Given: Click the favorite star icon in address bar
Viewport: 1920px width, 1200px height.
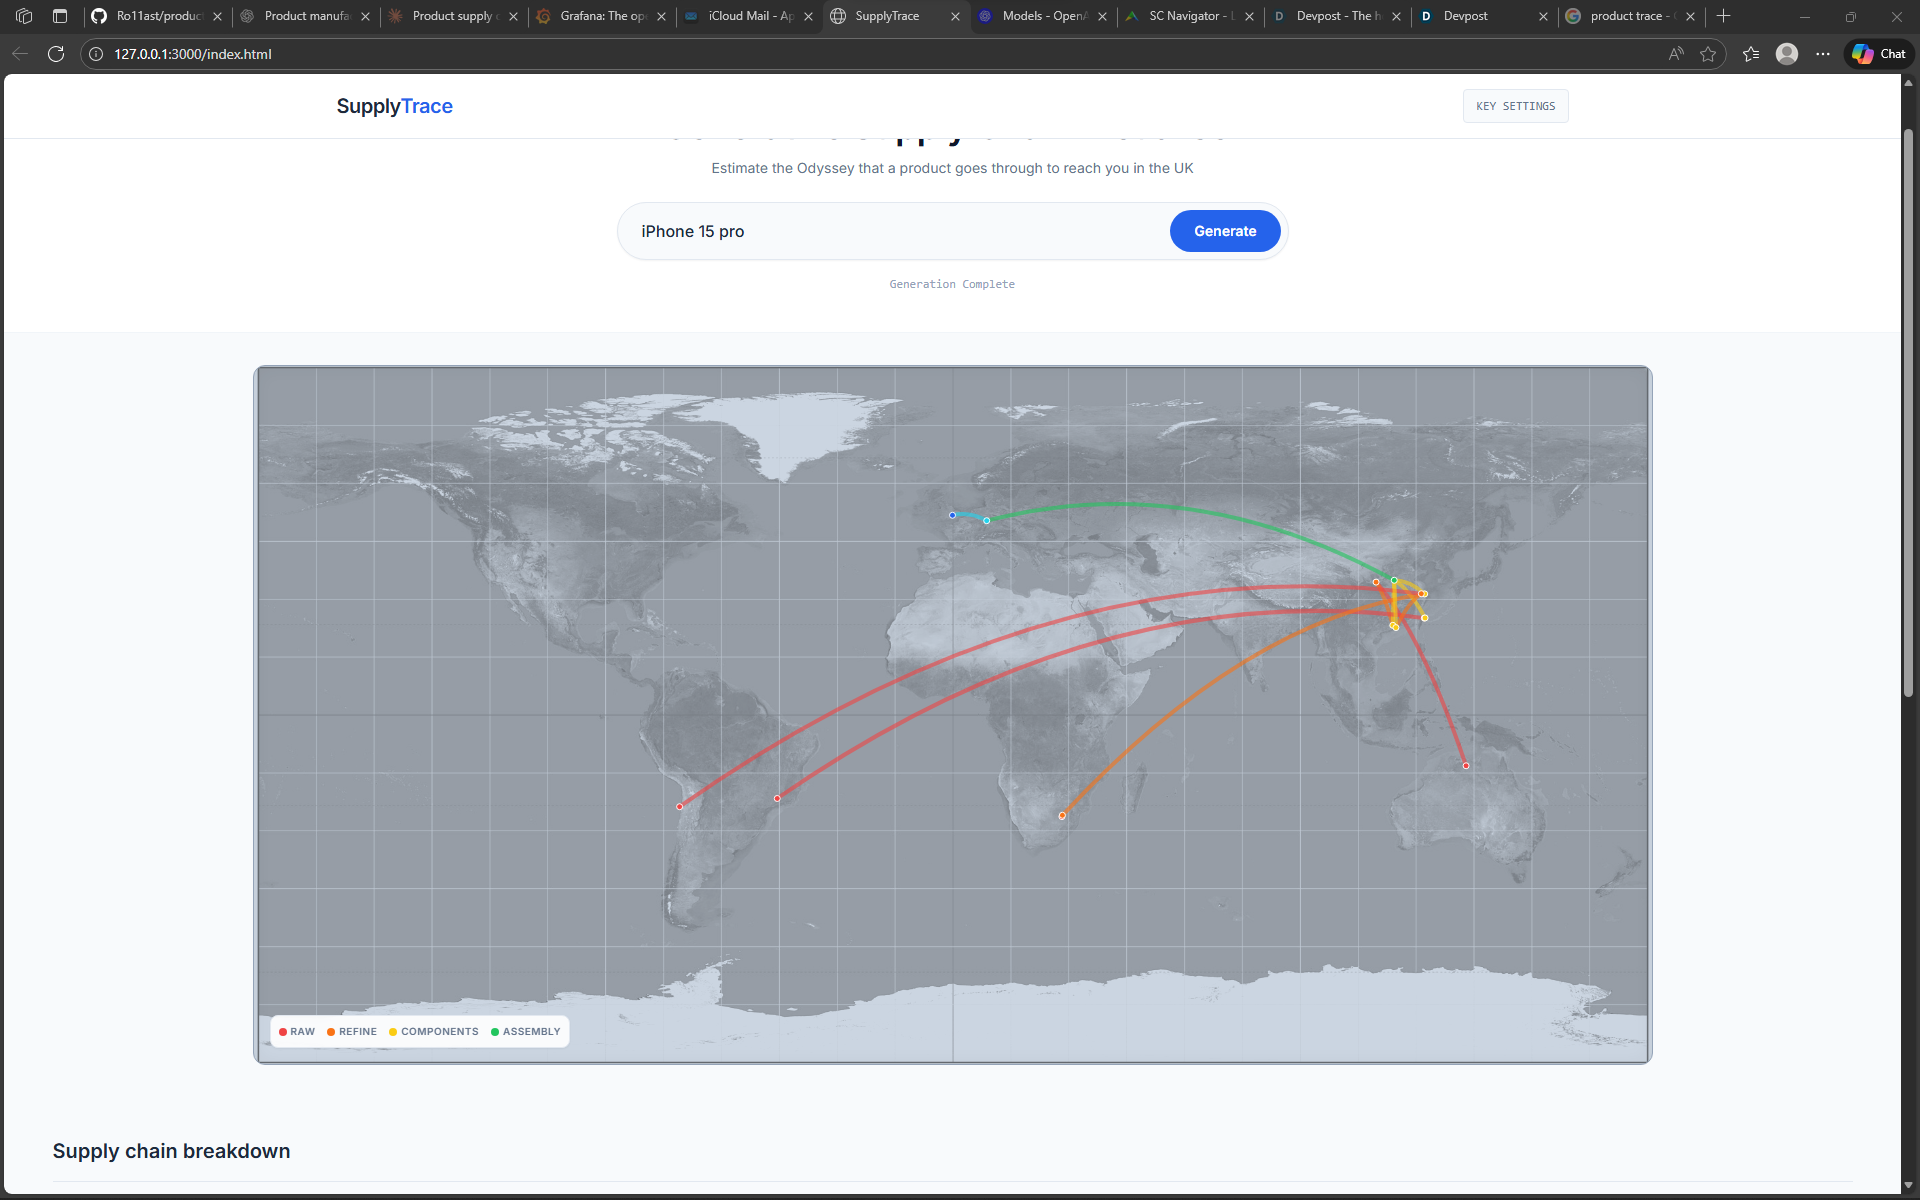Looking at the screenshot, I should pyautogui.click(x=1708, y=54).
